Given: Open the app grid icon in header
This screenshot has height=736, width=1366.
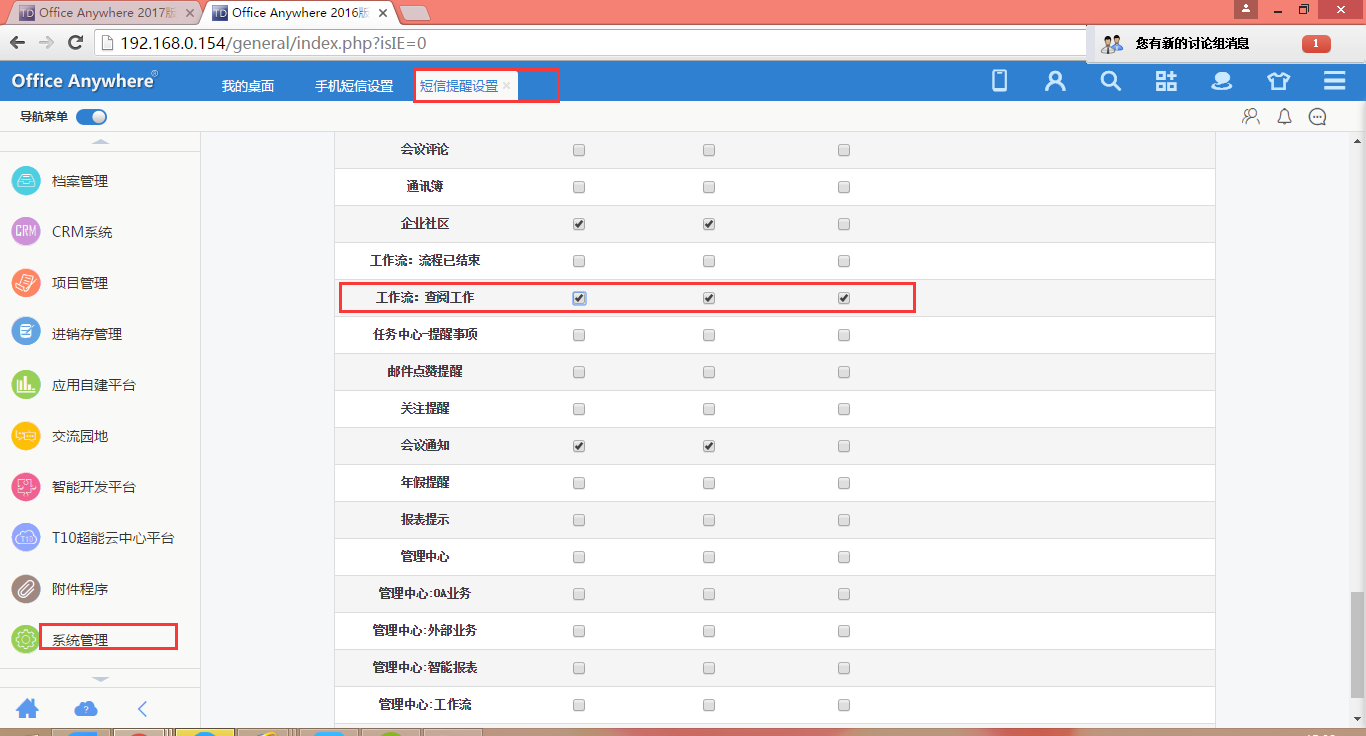Looking at the screenshot, I should coord(1166,82).
